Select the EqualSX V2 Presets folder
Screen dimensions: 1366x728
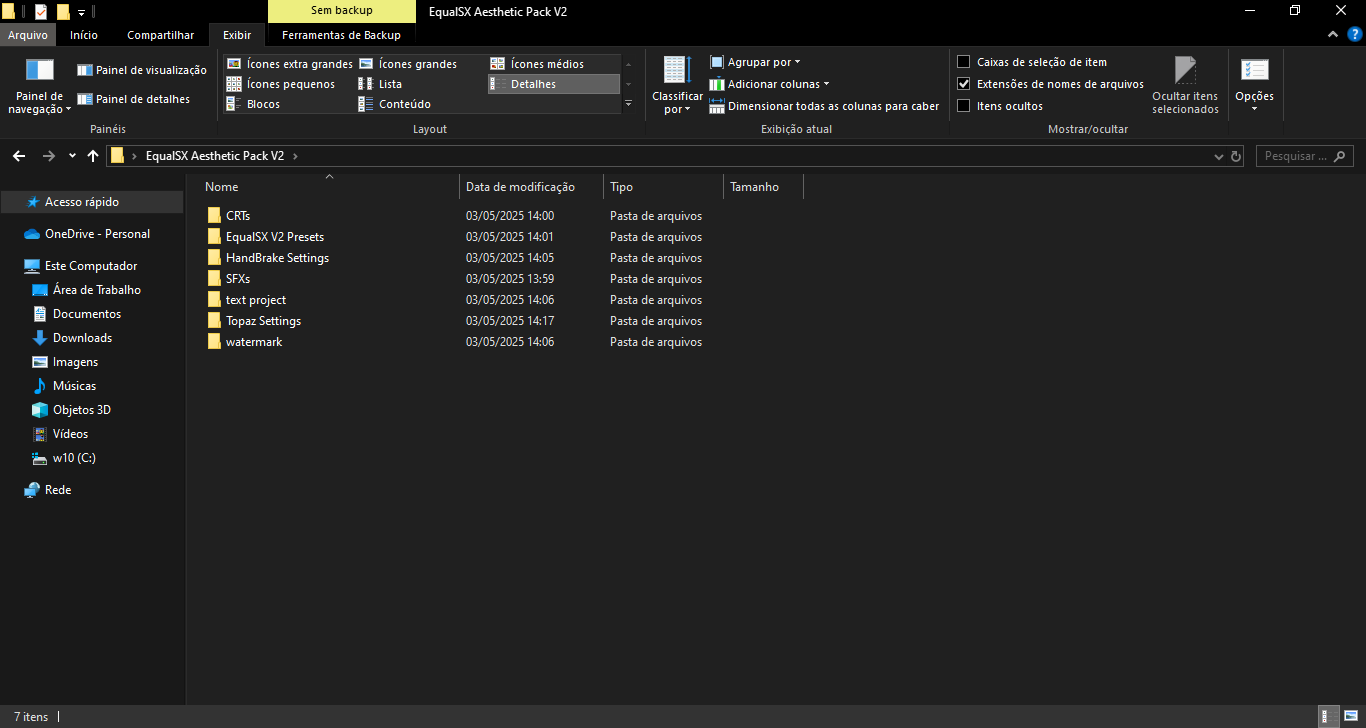point(275,237)
